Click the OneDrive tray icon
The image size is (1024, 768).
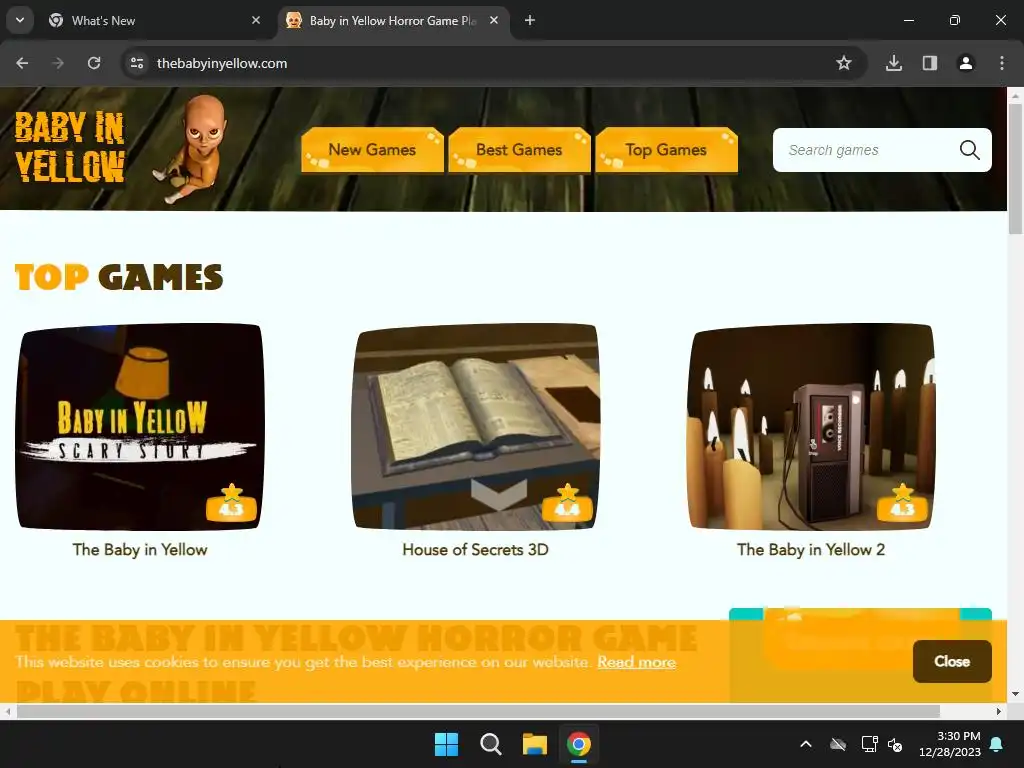click(x=838, y=744)
